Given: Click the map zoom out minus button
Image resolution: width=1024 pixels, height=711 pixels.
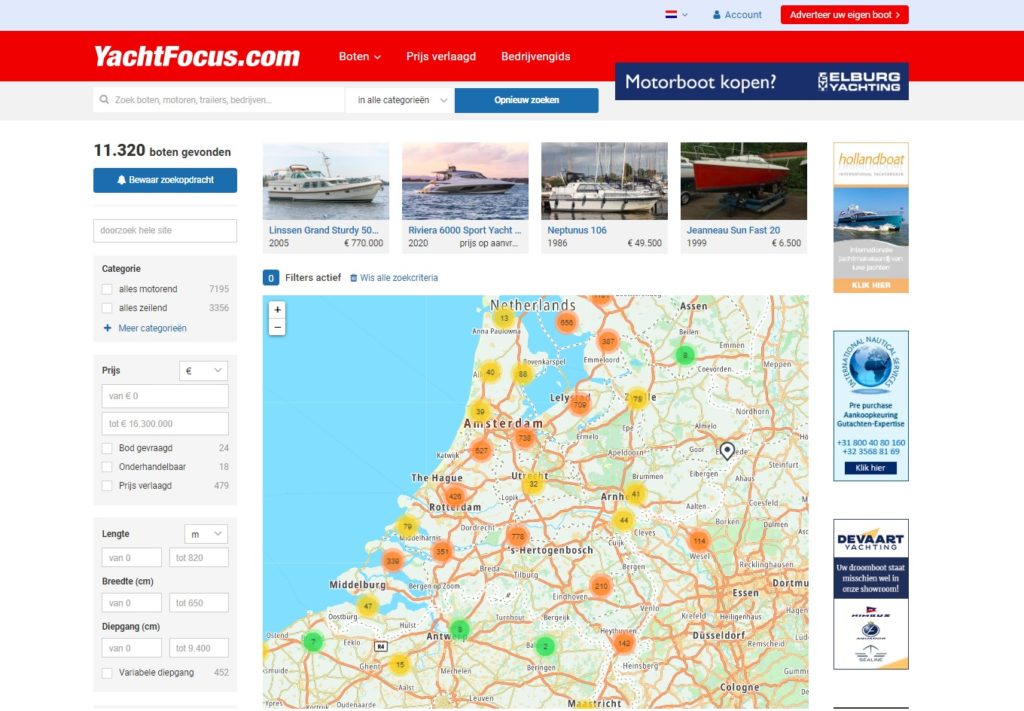Looking at the screenshot, I should (277, 327).
